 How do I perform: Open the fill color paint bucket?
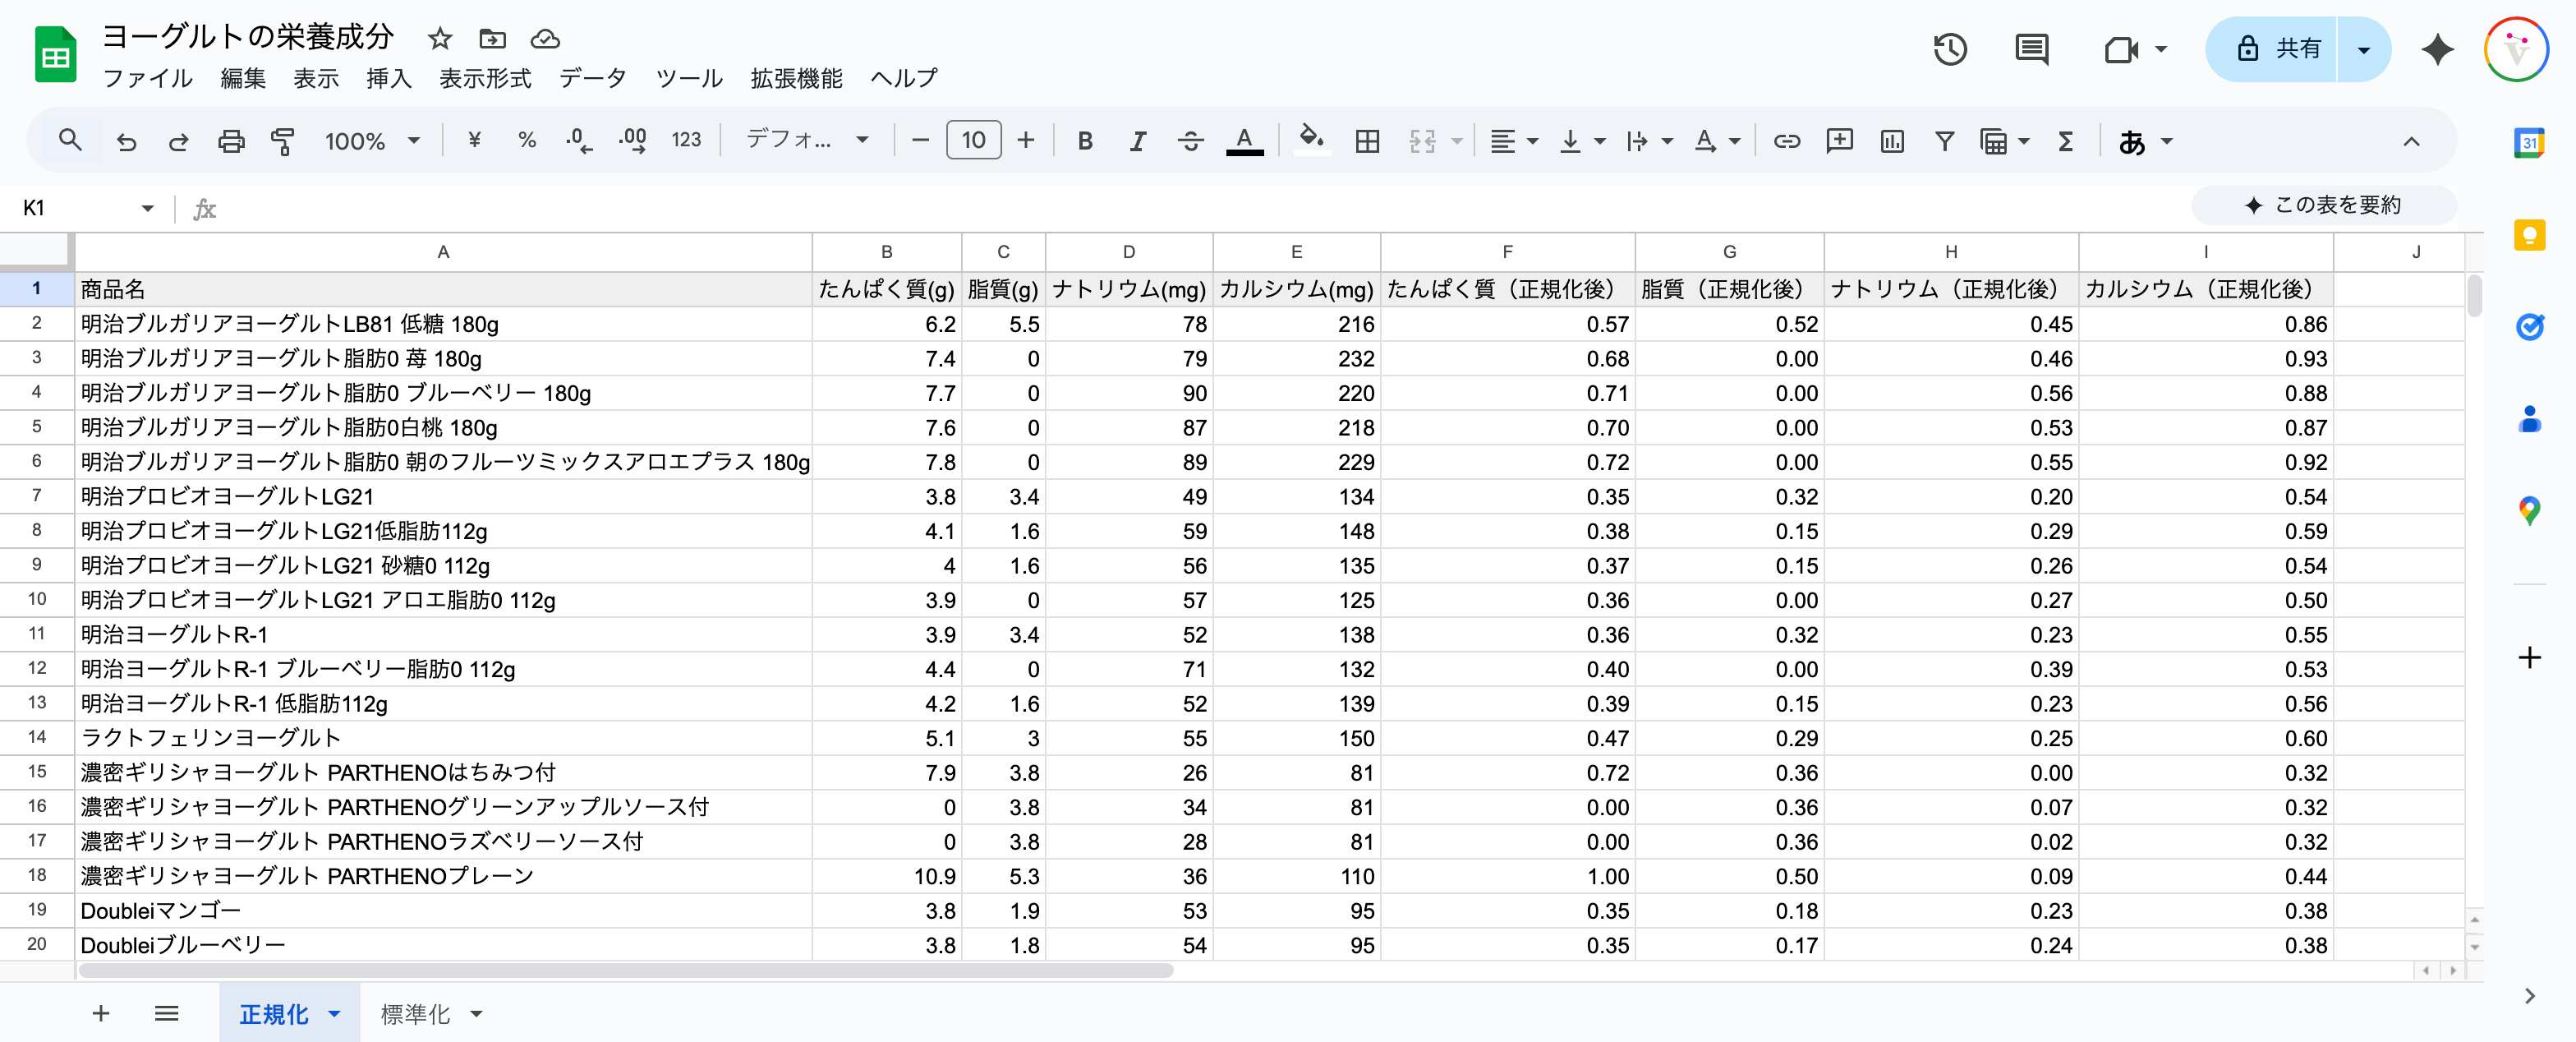1310,139
